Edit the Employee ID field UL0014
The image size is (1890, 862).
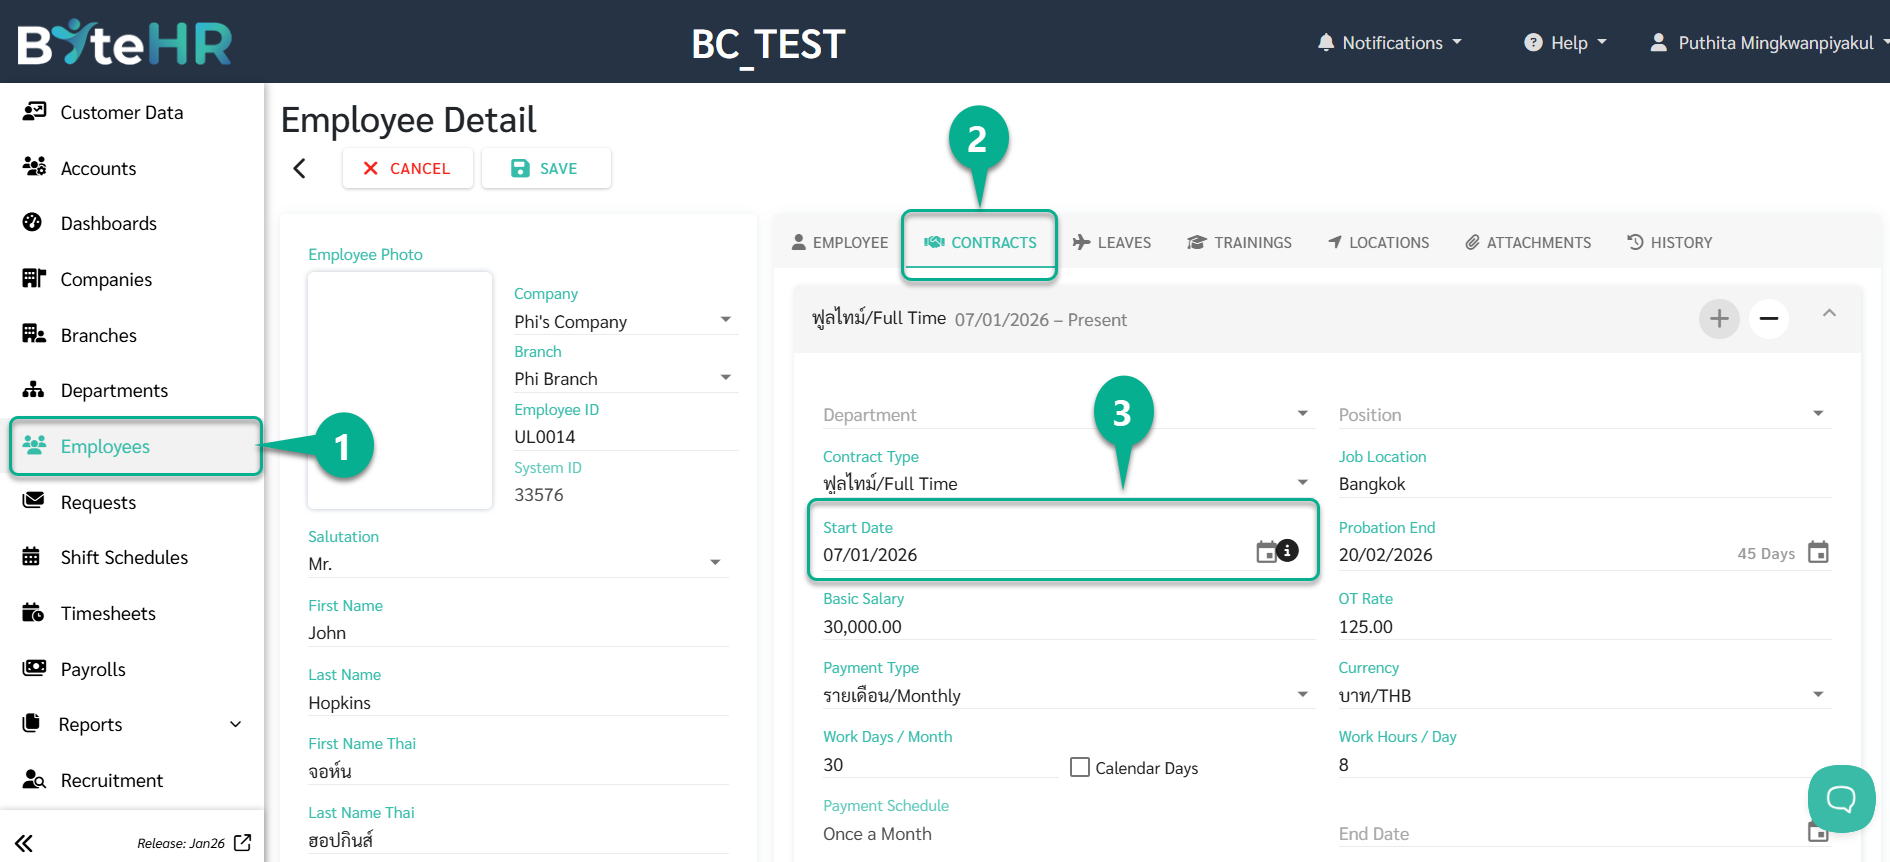pos(626,437)
